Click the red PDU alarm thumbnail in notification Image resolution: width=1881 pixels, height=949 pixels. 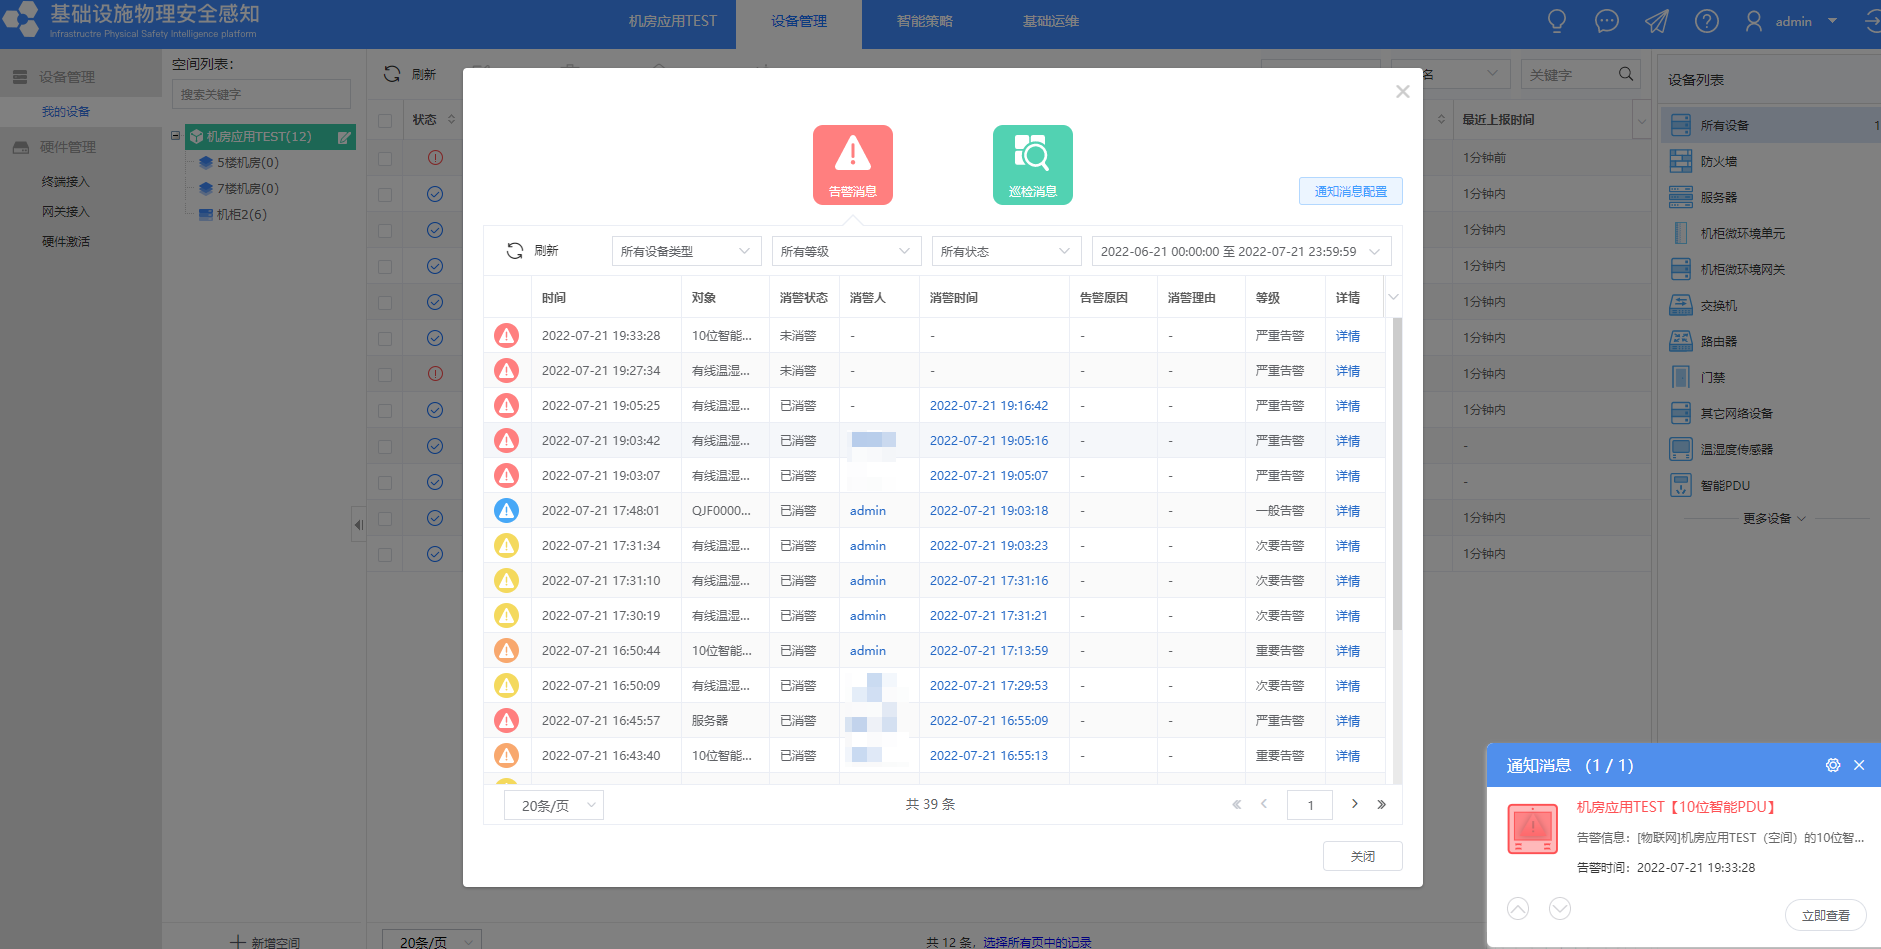[1533, 829]
